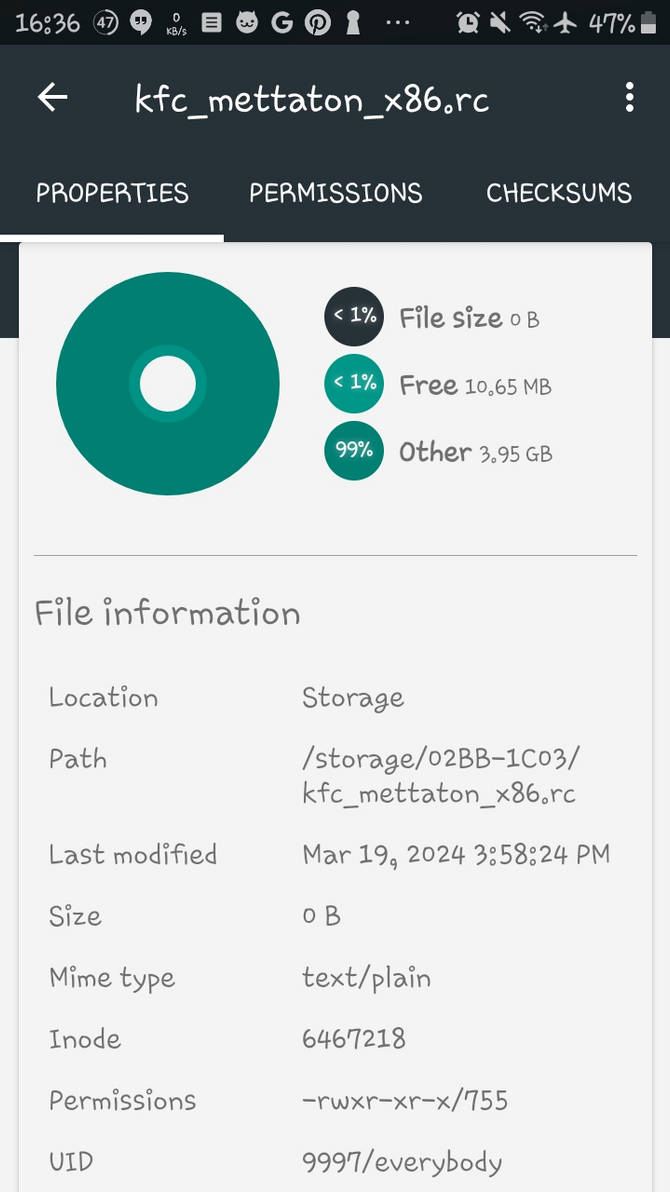Select the Properties tab
670x1192 pixels.
pyautogui.click(x=112, y=193)
